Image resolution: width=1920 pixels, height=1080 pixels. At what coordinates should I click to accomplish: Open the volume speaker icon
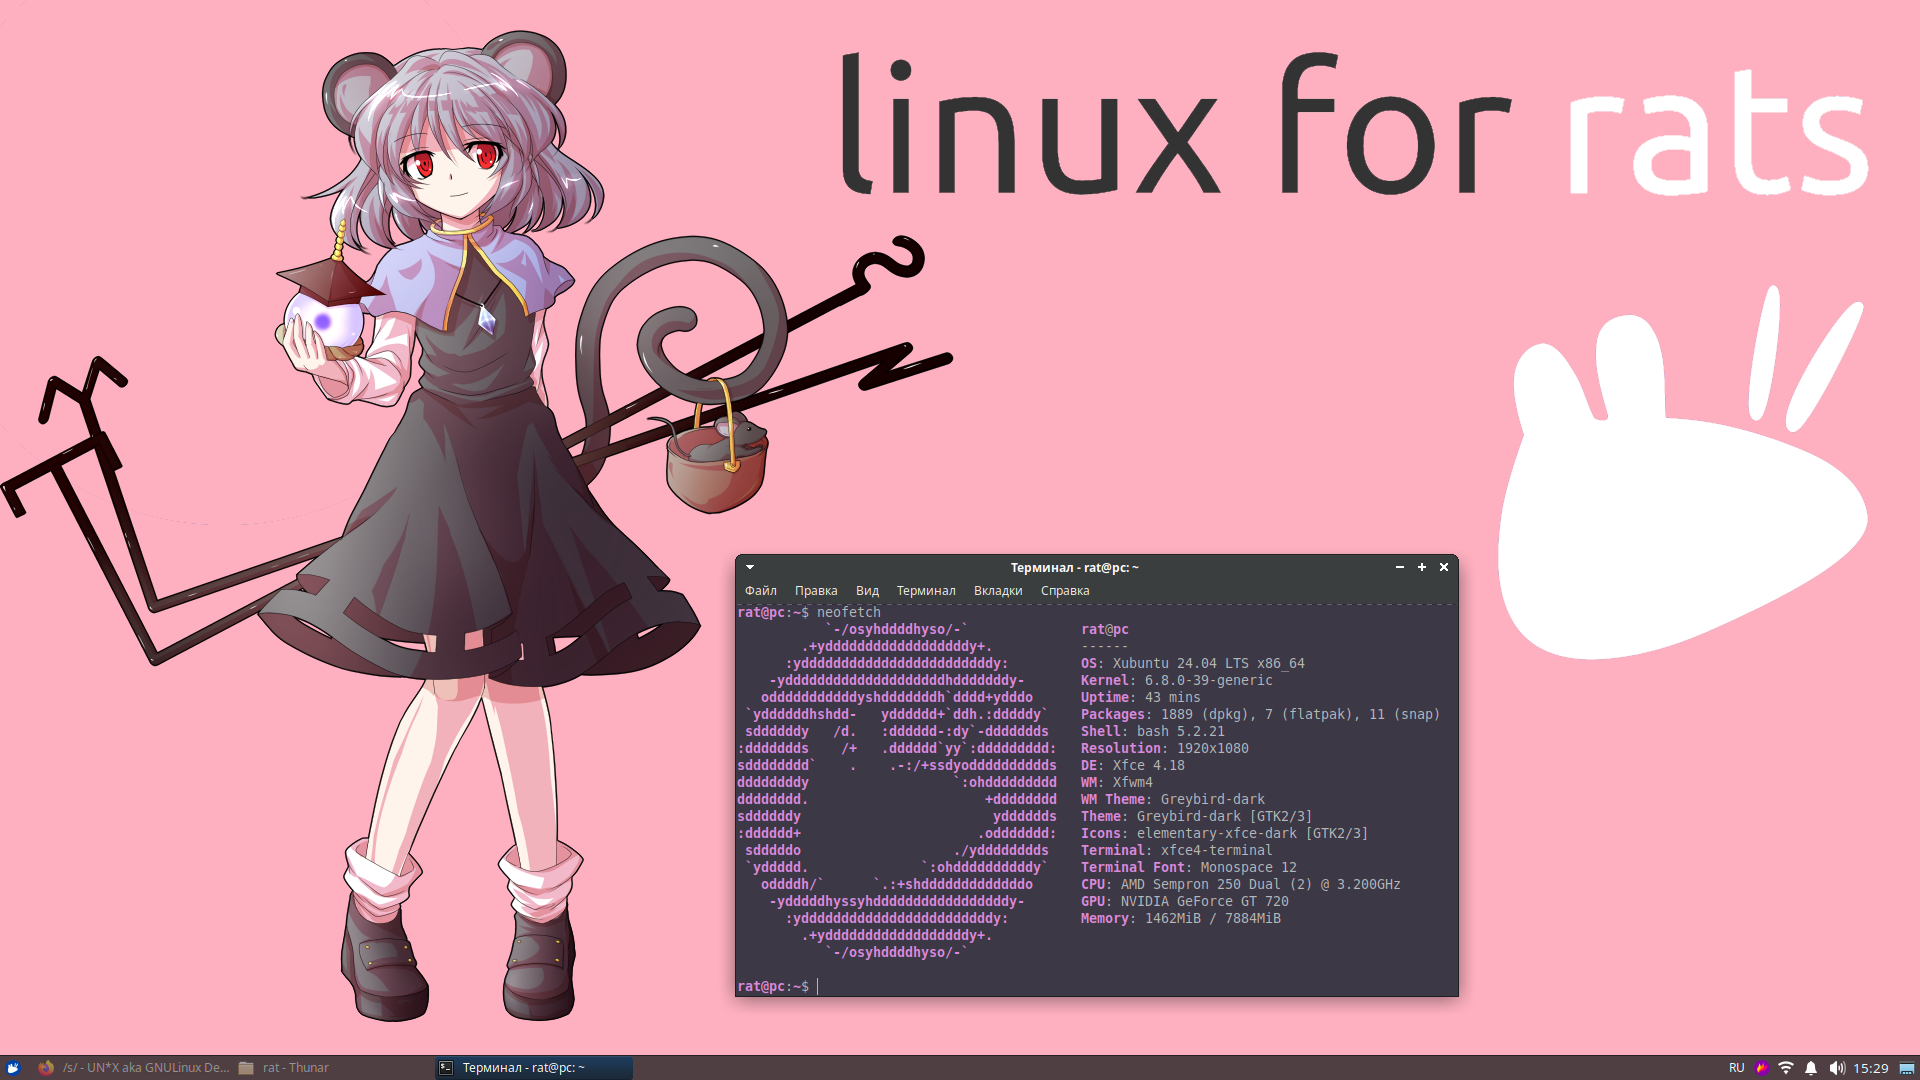(x=1836, y=1068)
